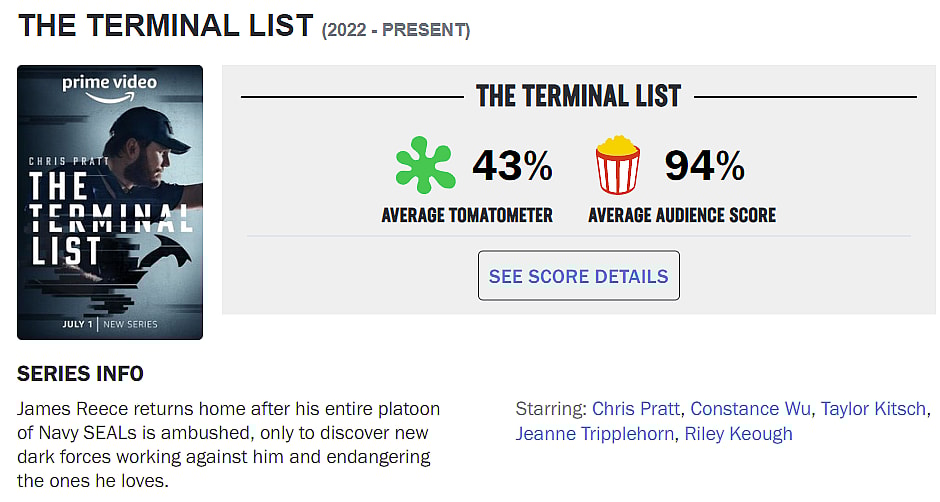Click the popcorn bucket audience icon
This screenshot has width=940, height=502.
[617, 166]
